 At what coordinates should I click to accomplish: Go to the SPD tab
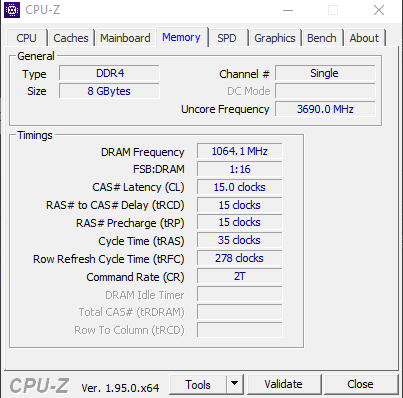[227, 38]
